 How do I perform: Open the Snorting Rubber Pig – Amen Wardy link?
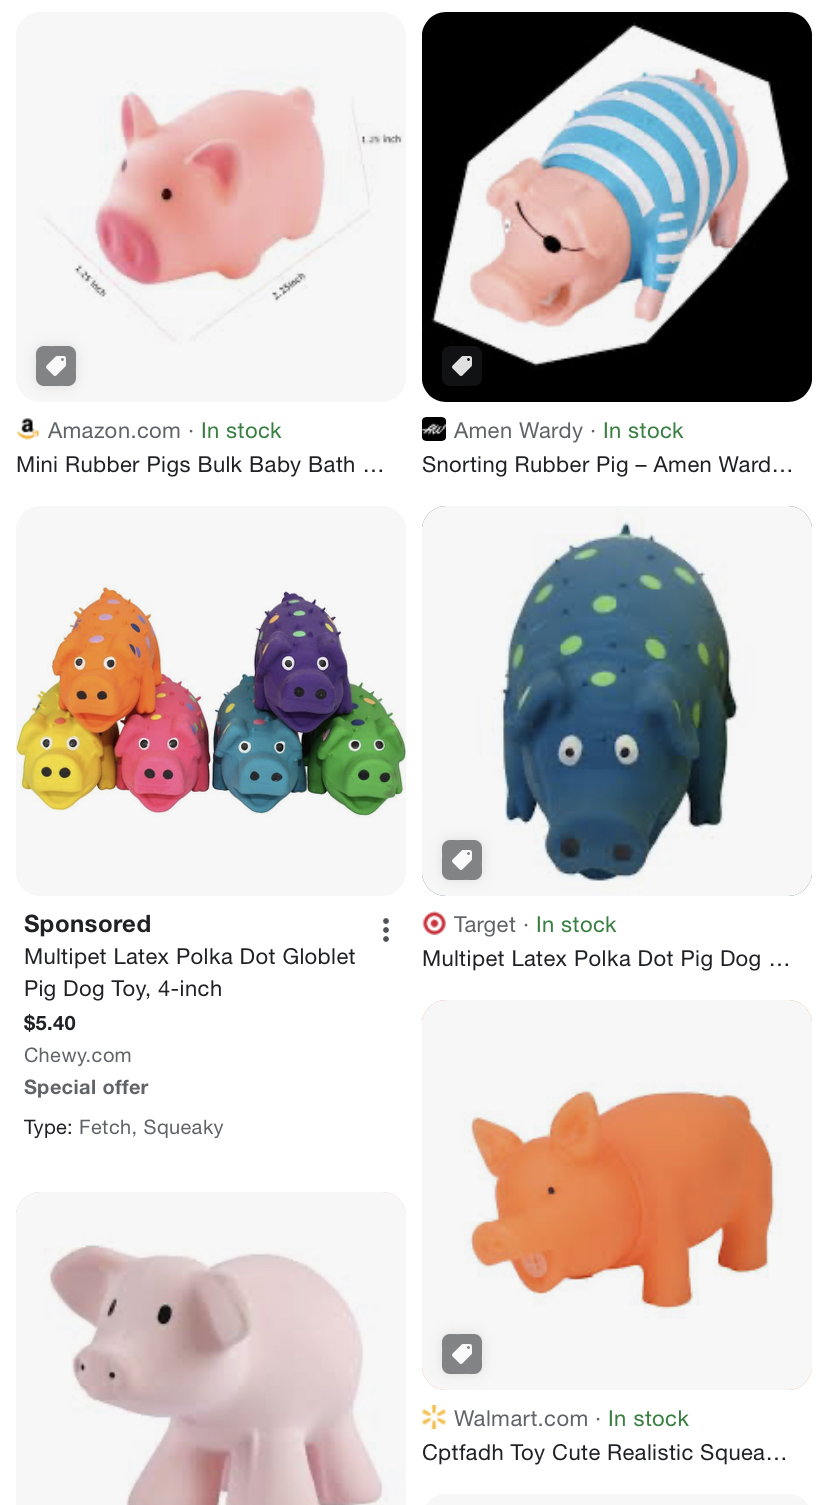(606, 465)
